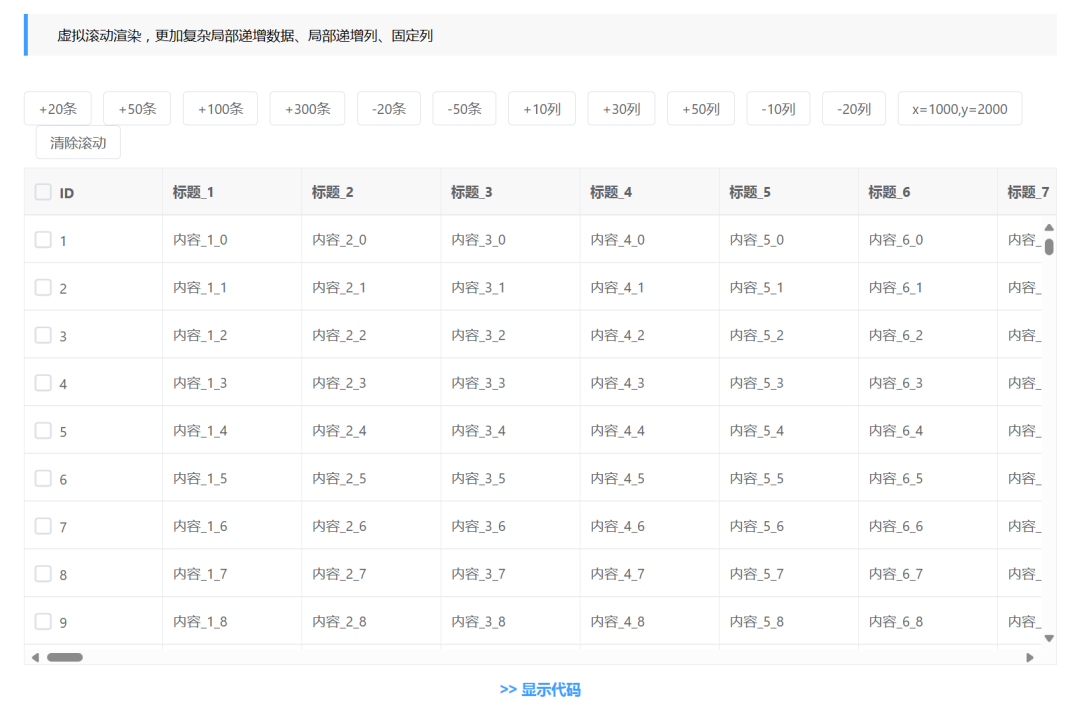Toggle the select-all checkbox in the ID header

42,191
